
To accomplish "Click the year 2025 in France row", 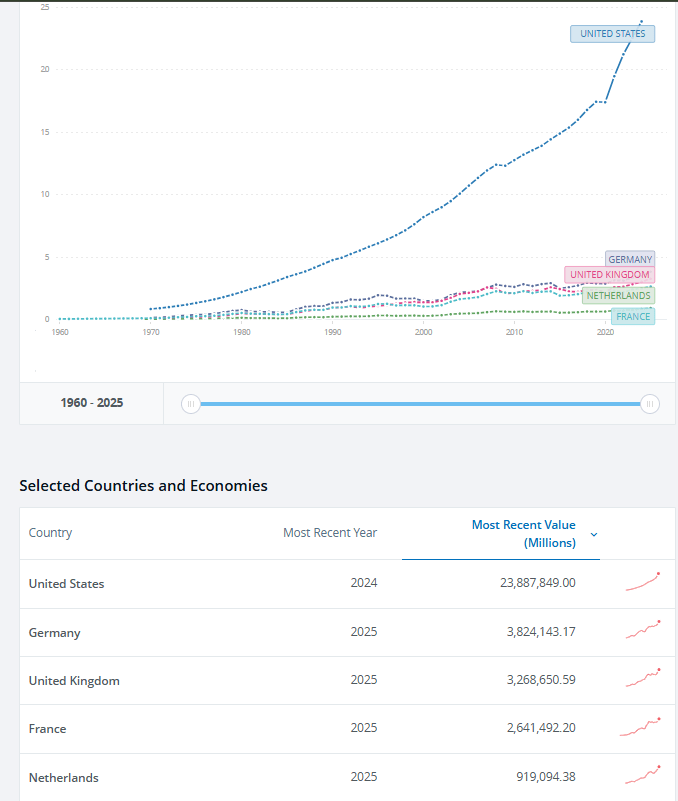I will pyautogui.click(x=364, y=728).
